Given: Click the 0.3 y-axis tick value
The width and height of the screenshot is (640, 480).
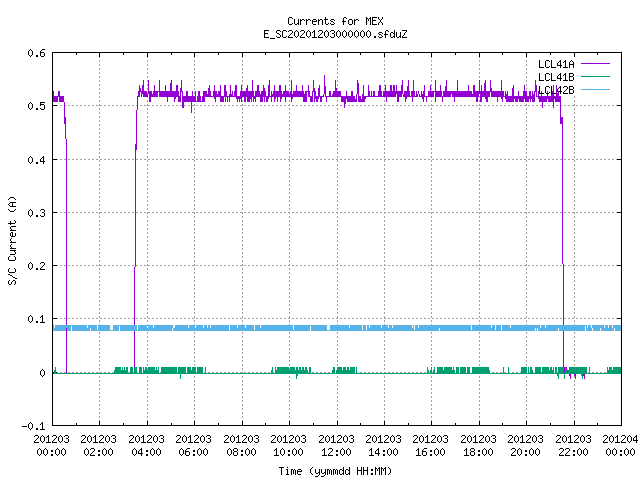Looking at the screenshot, I should tap(36, 213).
